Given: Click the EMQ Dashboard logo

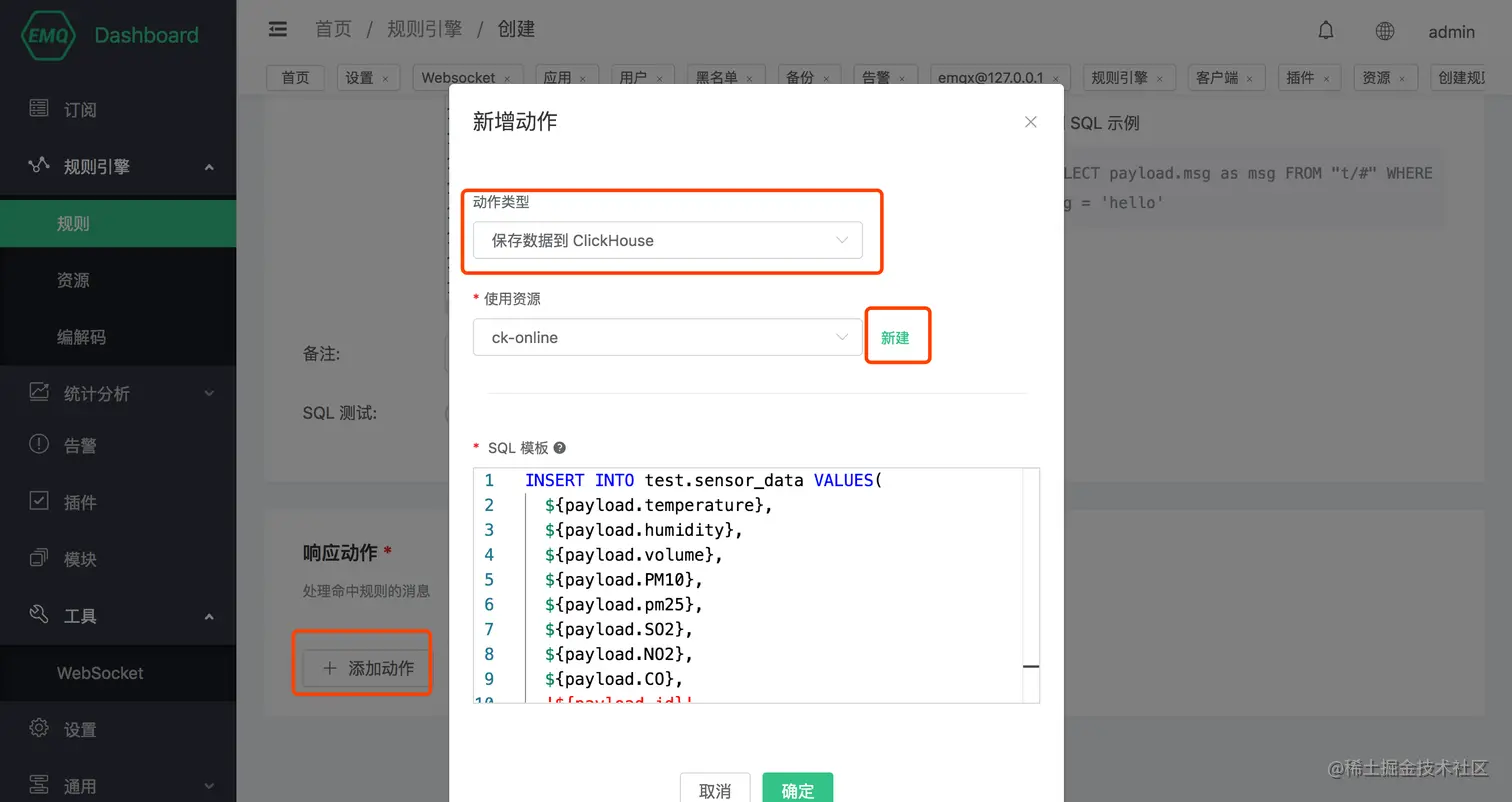Looking at the screenshot, I should [110, 35].
